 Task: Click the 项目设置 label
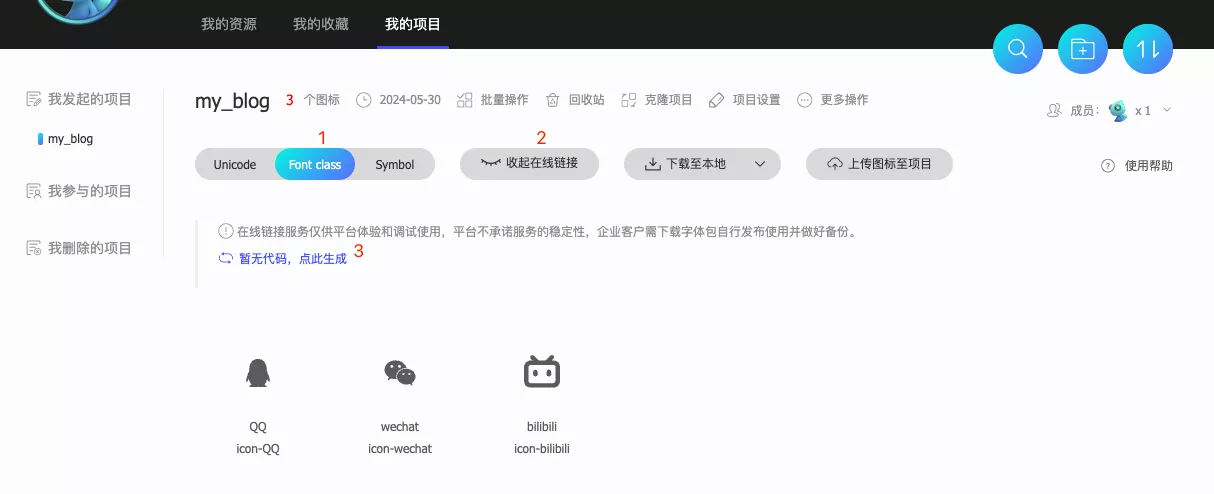pyautogui.click(x=756, y=100)
